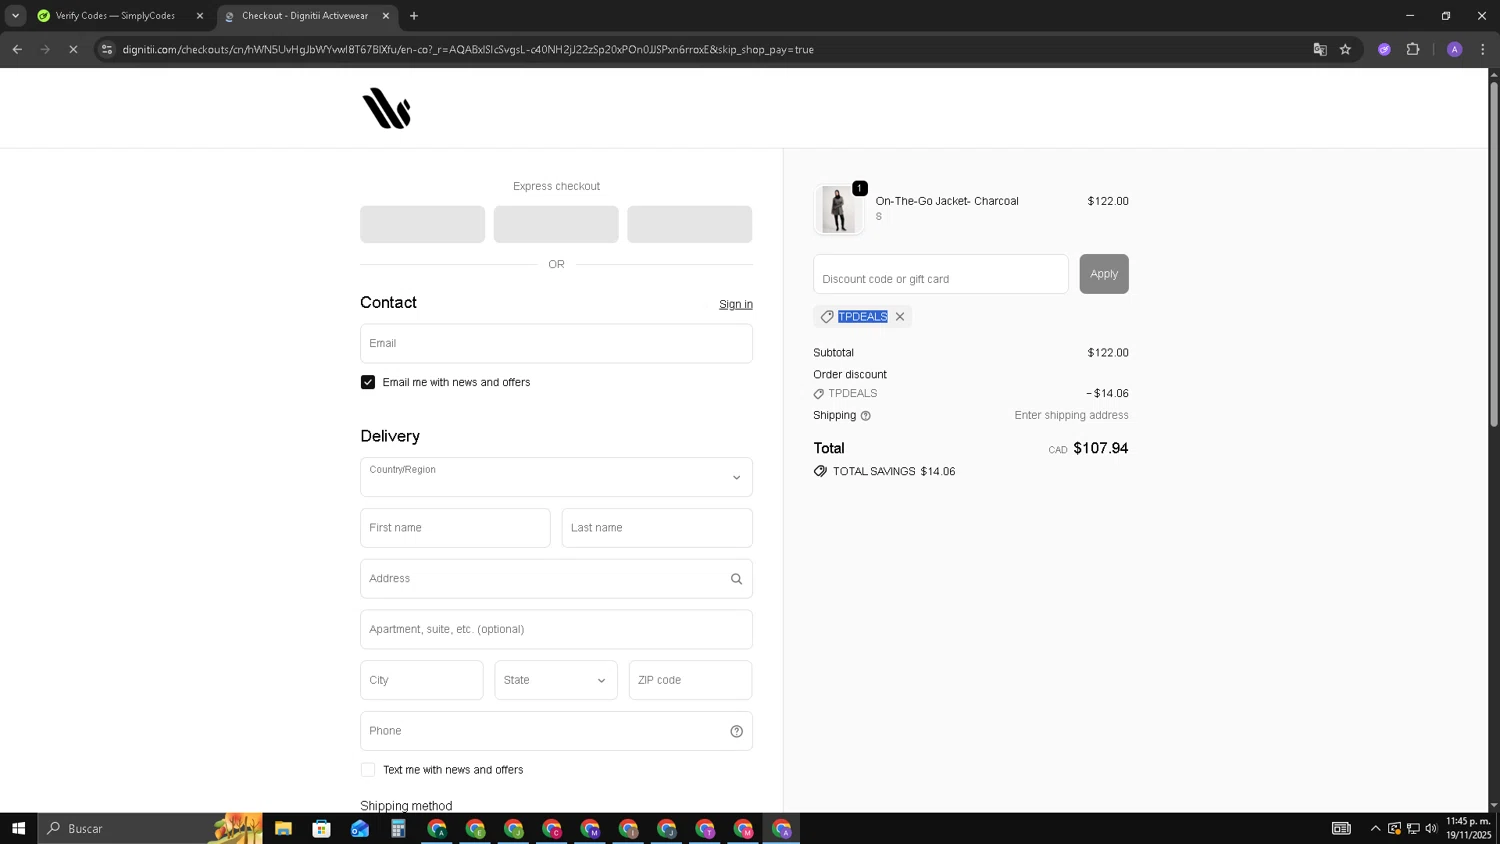Open the phone number help icon
Image resolution: width=1500 pixels, height=844 pixels.
(x=736, y=731)
